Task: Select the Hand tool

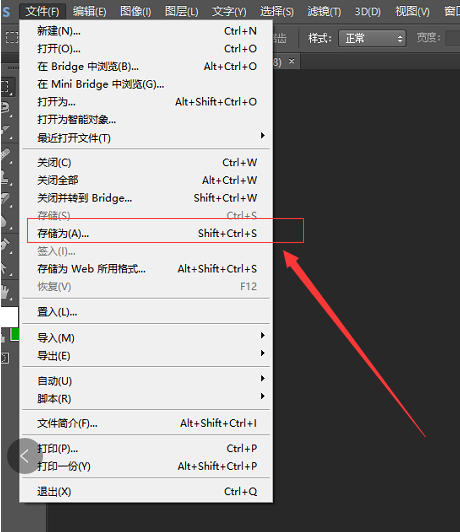Action: (6, 292)
